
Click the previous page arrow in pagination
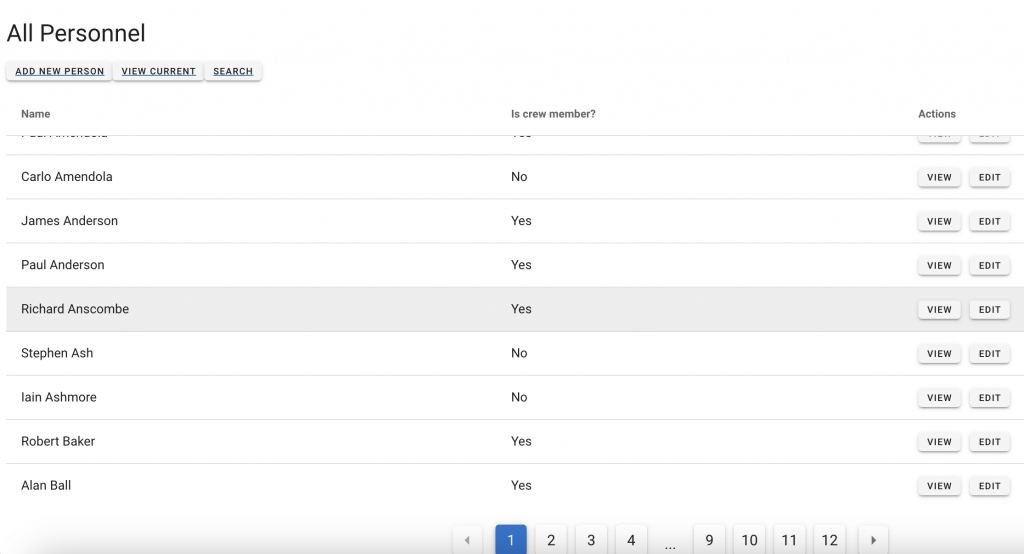click(467, 540)
